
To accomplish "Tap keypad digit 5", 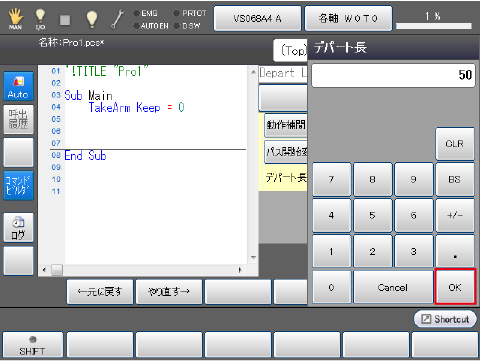I will tap(373, 215).
